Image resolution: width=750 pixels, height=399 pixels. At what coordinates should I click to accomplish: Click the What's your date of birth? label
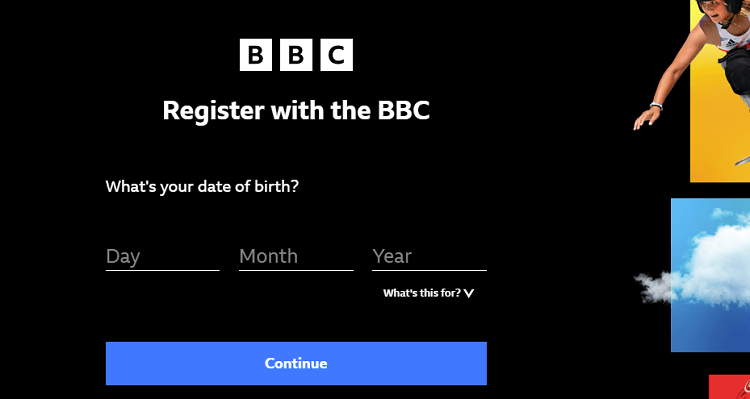202,186
